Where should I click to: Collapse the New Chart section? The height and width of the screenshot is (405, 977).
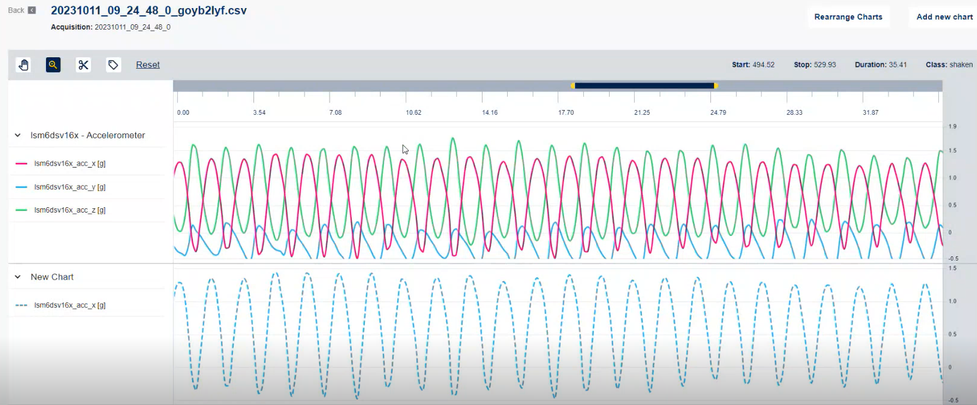pos(17,277)
